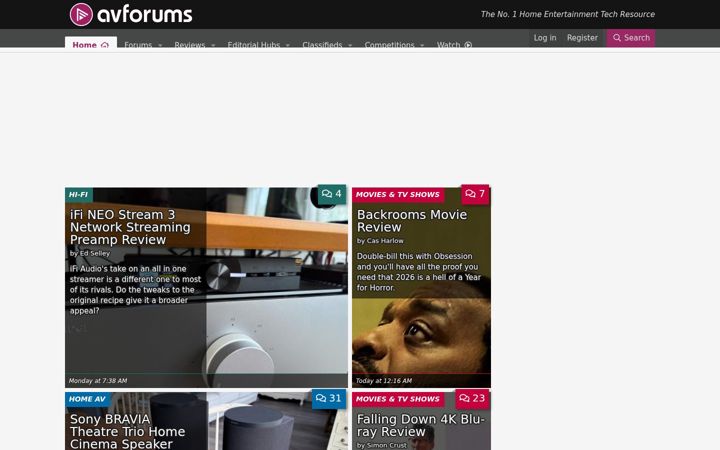Click Movies & TV Shows tag on Backrooms card
The height and width of the screenshot is (450, 720).
398,195
